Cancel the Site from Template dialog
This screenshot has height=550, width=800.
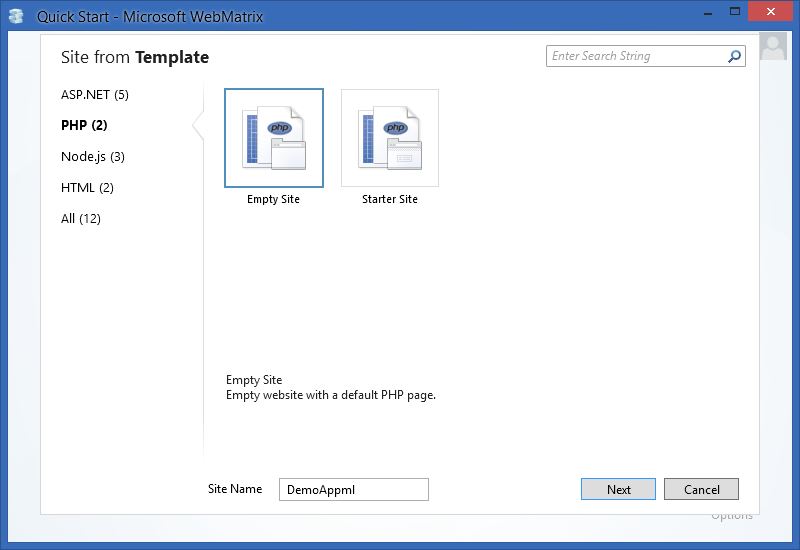pos(701,489)
